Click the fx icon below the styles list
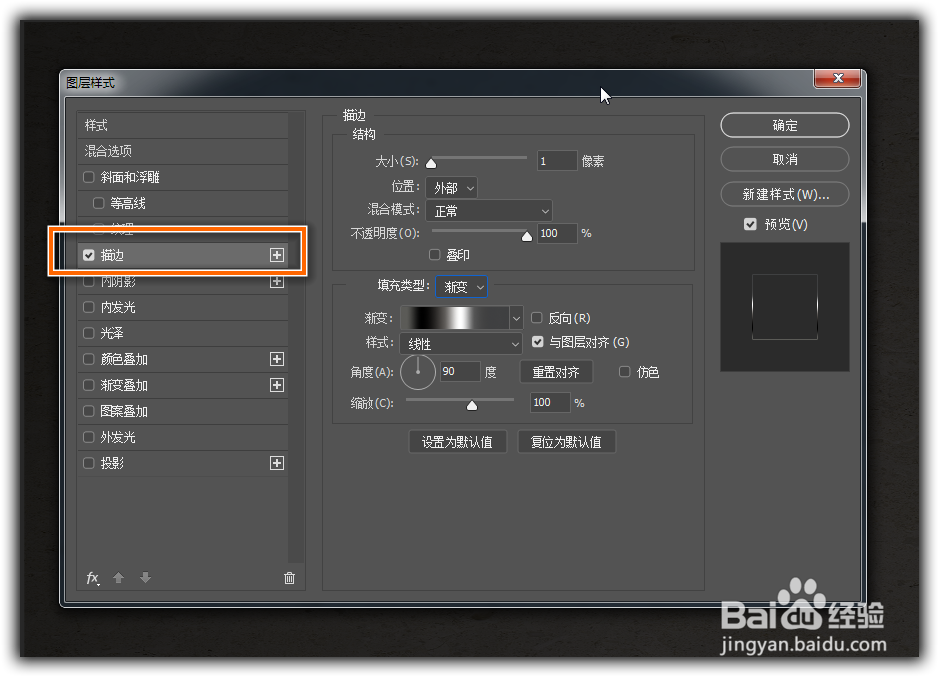 (91, 578)
